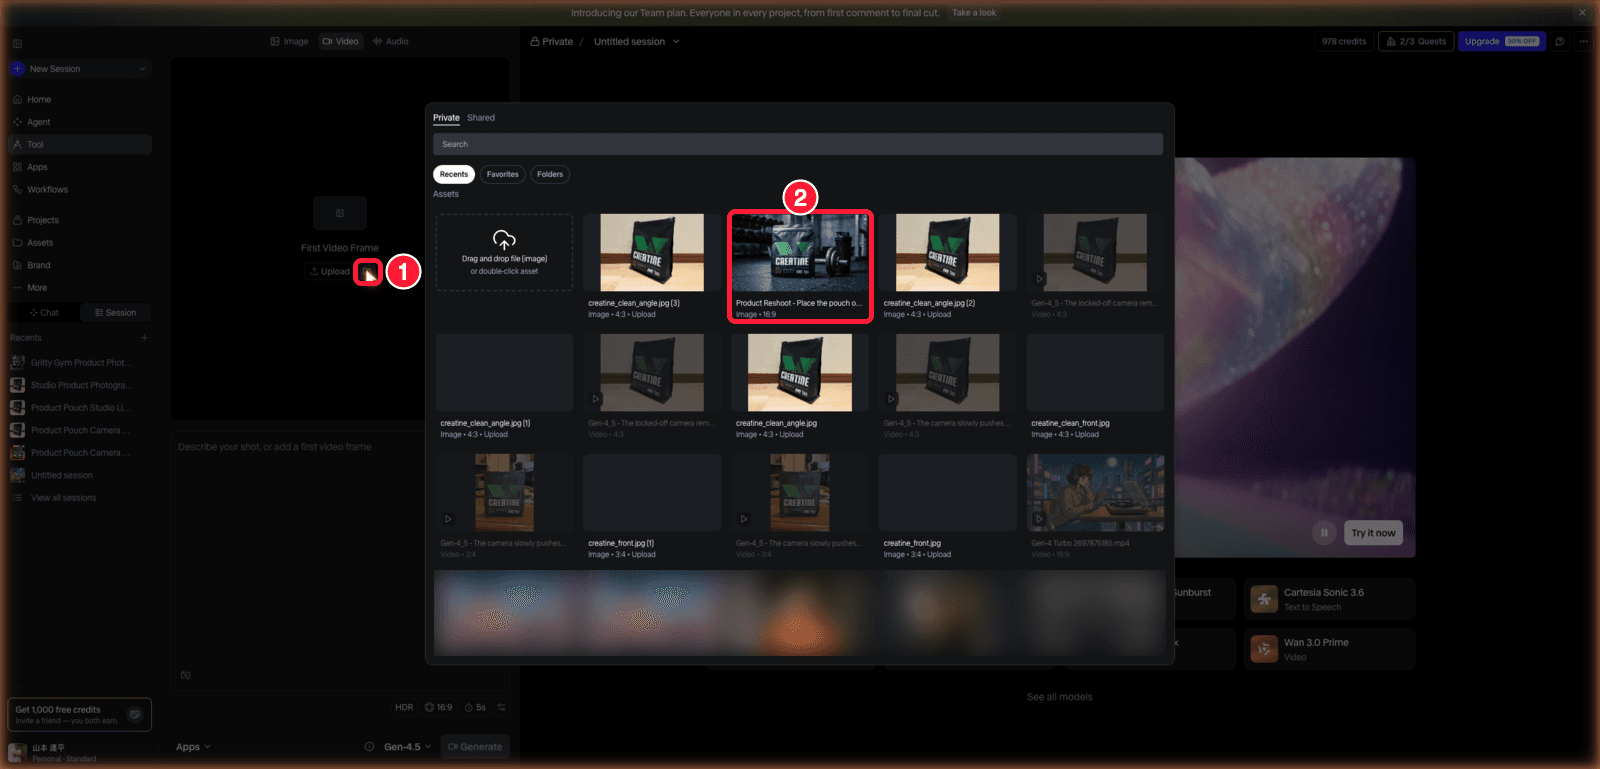Switch to the Shared tab
The image size is (1600, 769).
tap(481, 118)
